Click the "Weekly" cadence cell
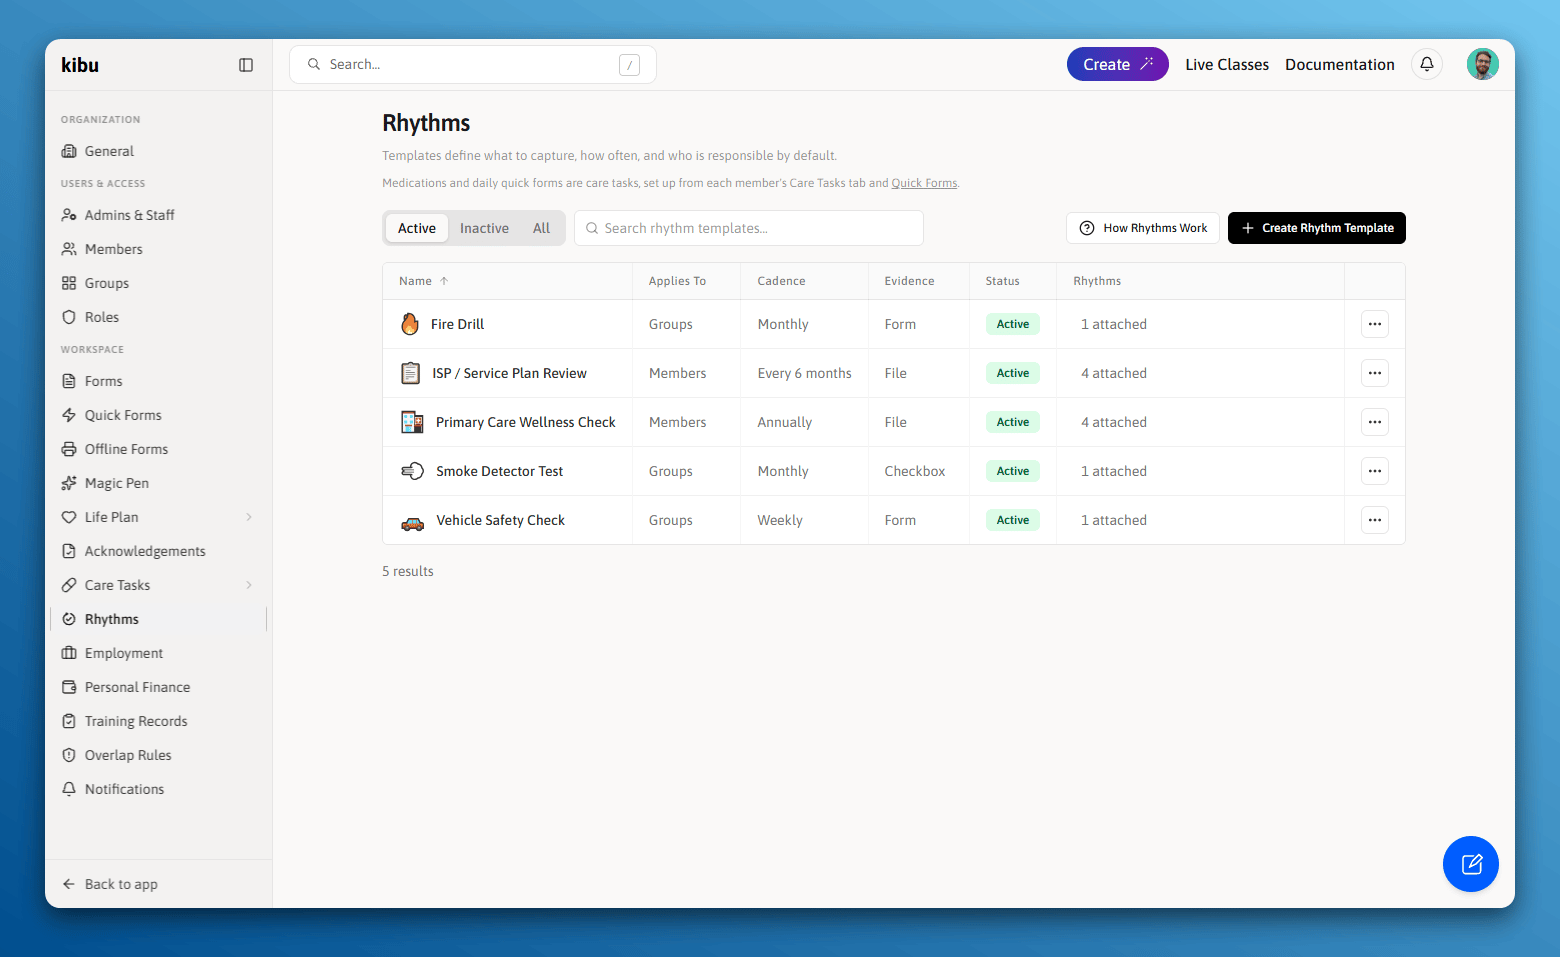The height and width of the screenshot is (957, 1560). (x=780, y=520)
